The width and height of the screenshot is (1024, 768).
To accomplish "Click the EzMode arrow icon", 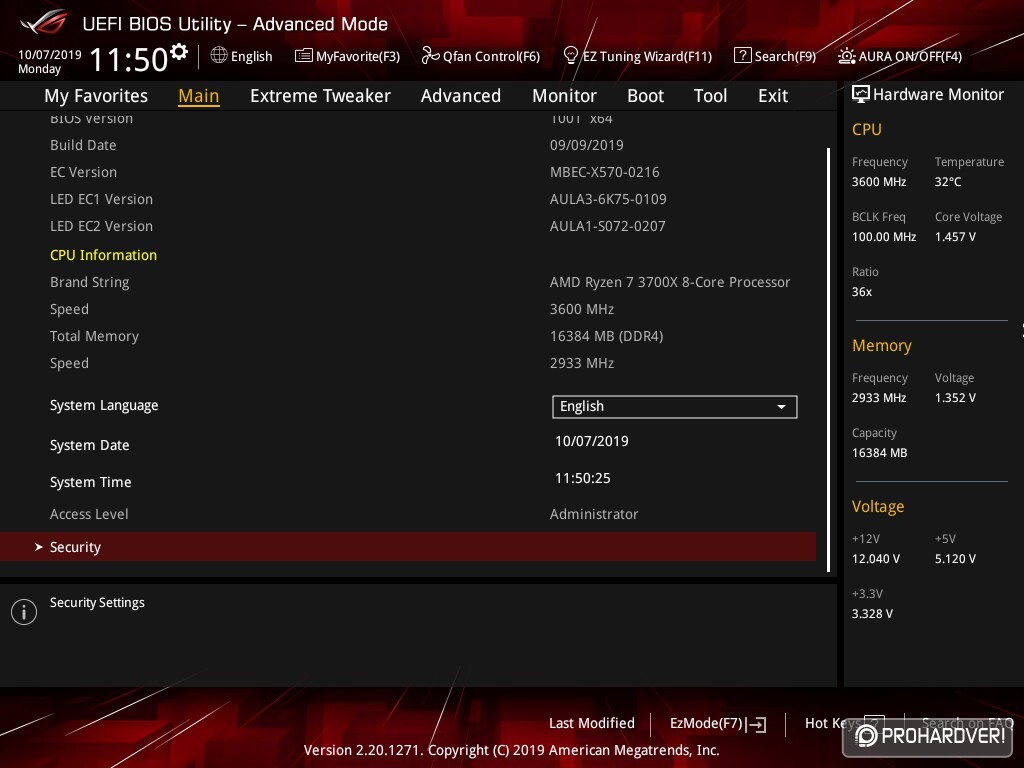I will coord(757,724).
